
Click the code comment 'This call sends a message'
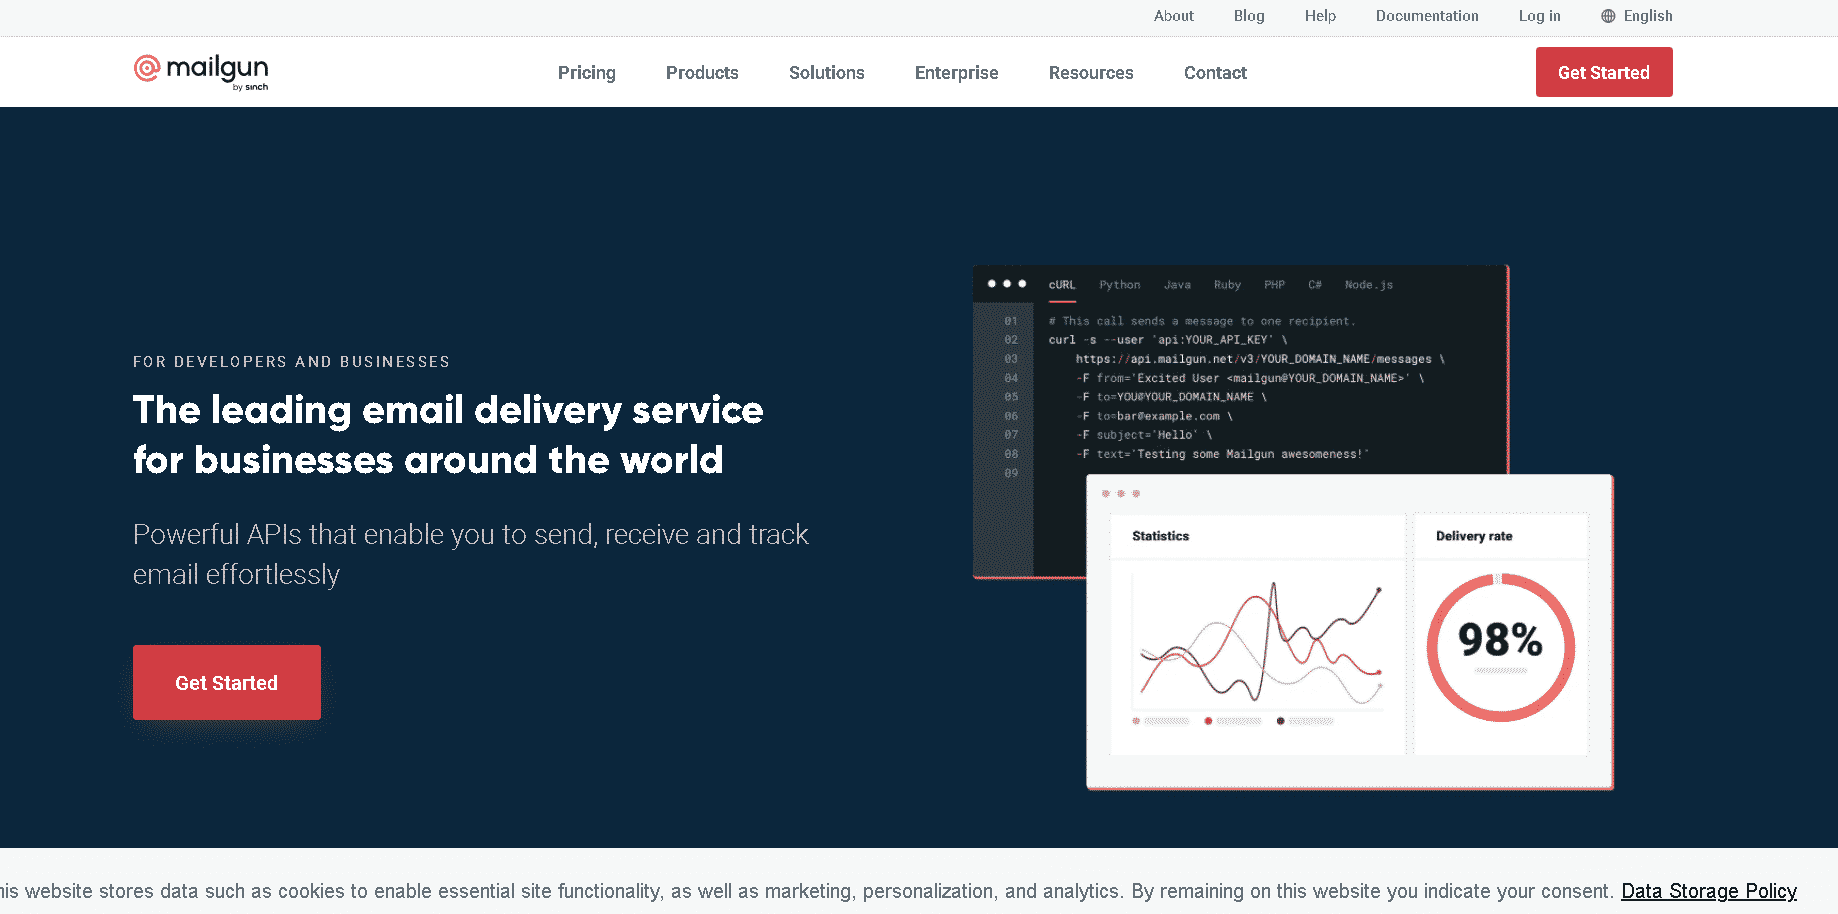click(1202, 321)
